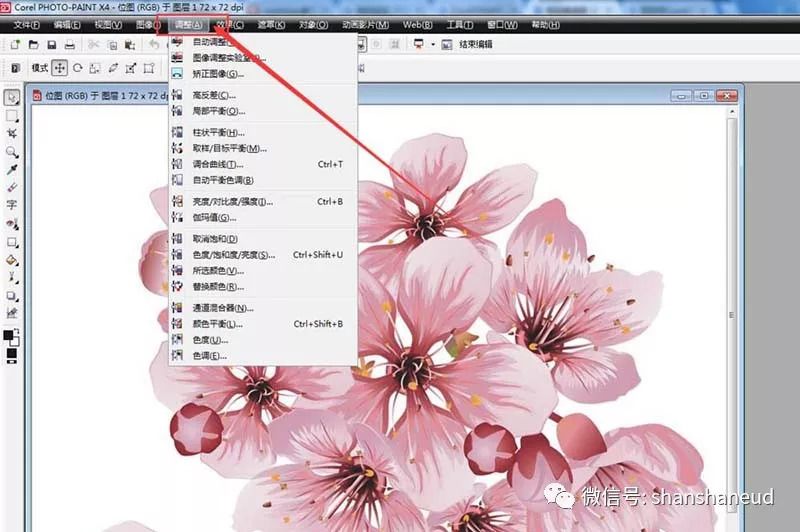Click the Print toolbar icon
This screenshot has height=532, width=800.
click(x=69, y=45)
